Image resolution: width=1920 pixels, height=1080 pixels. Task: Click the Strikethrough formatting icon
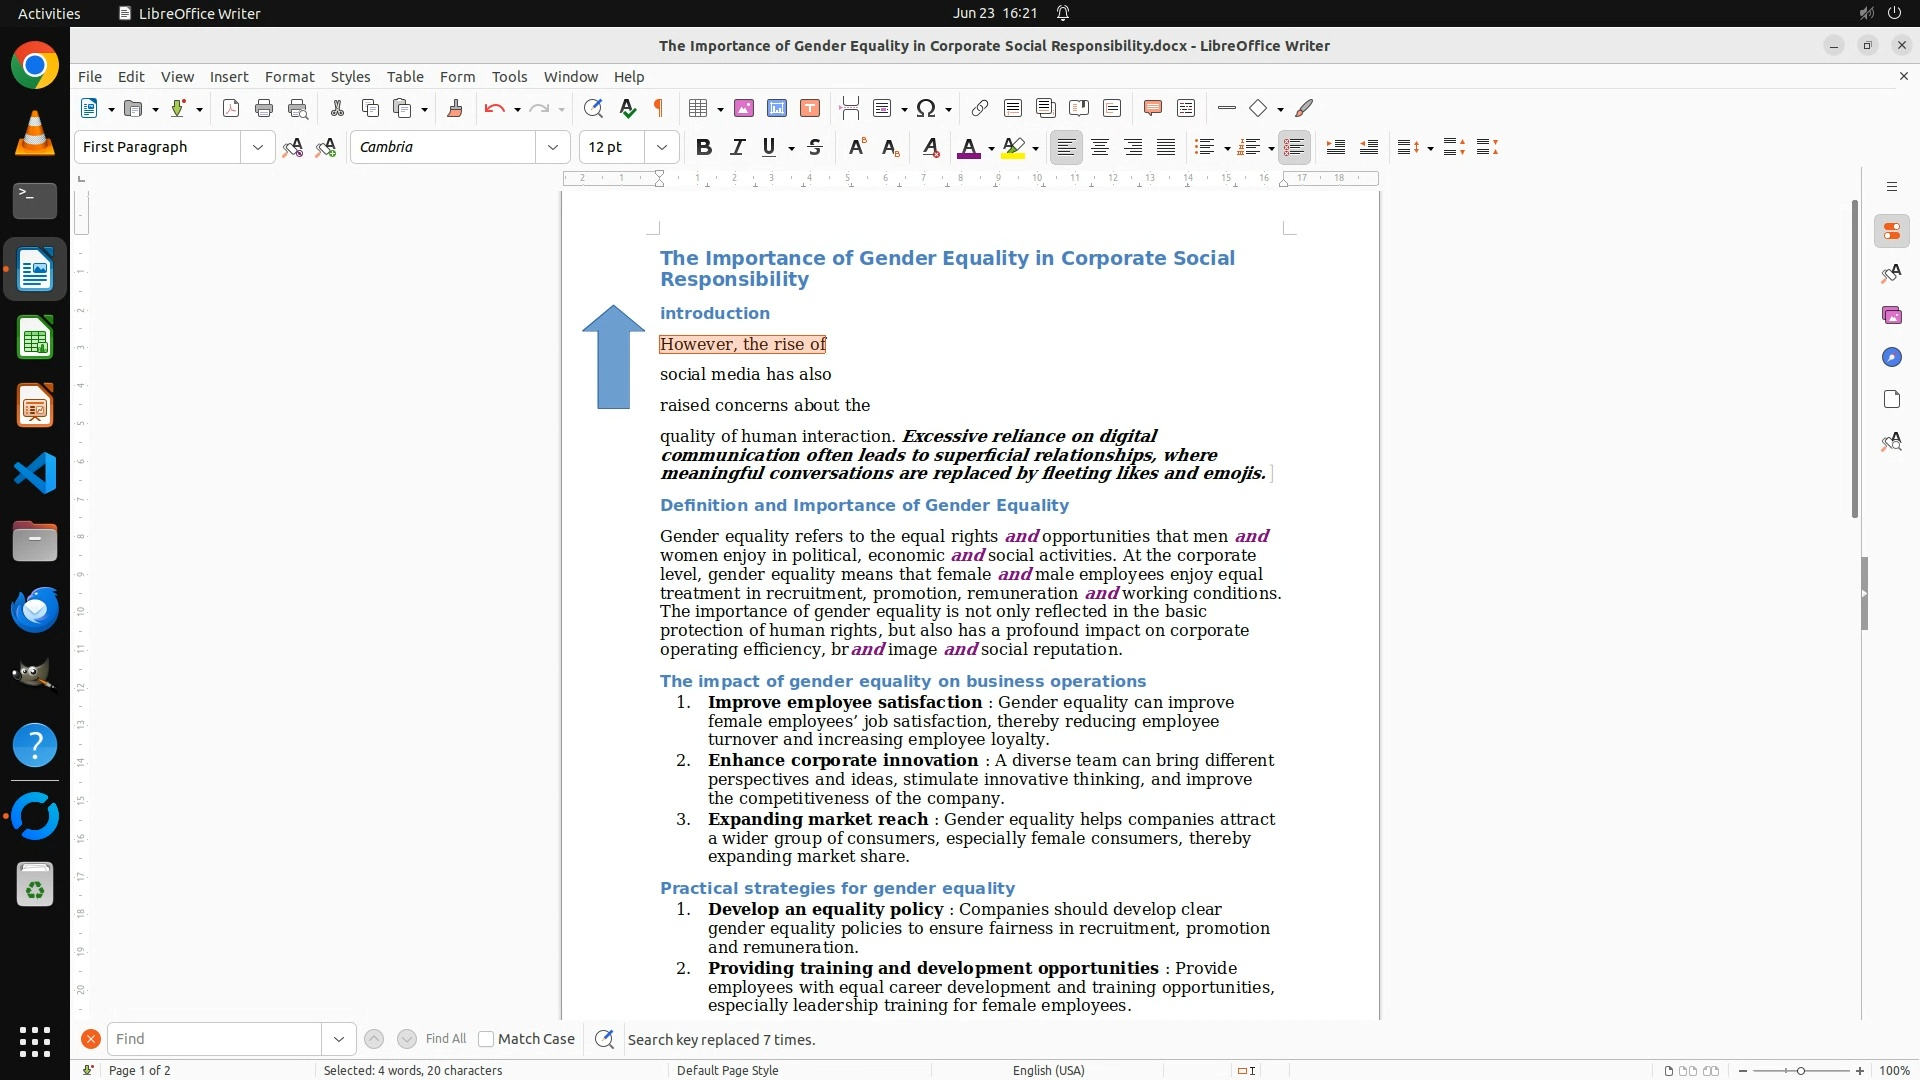[x=815, y=147]
